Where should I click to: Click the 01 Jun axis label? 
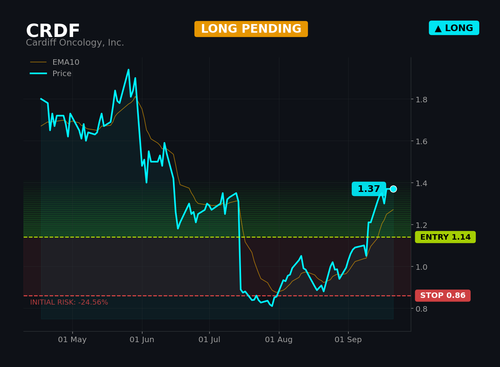(142, 340)
